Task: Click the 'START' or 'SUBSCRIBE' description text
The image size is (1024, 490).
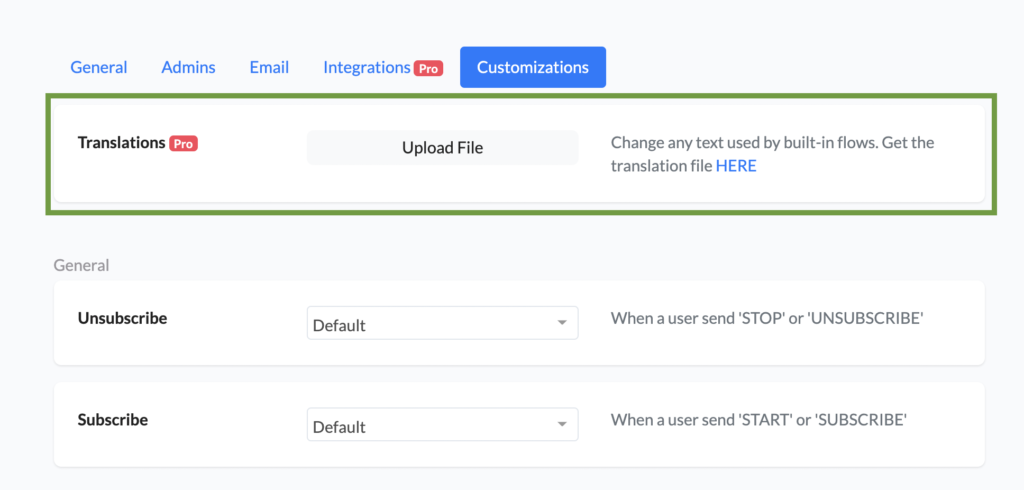Action: tap(758, 420)
